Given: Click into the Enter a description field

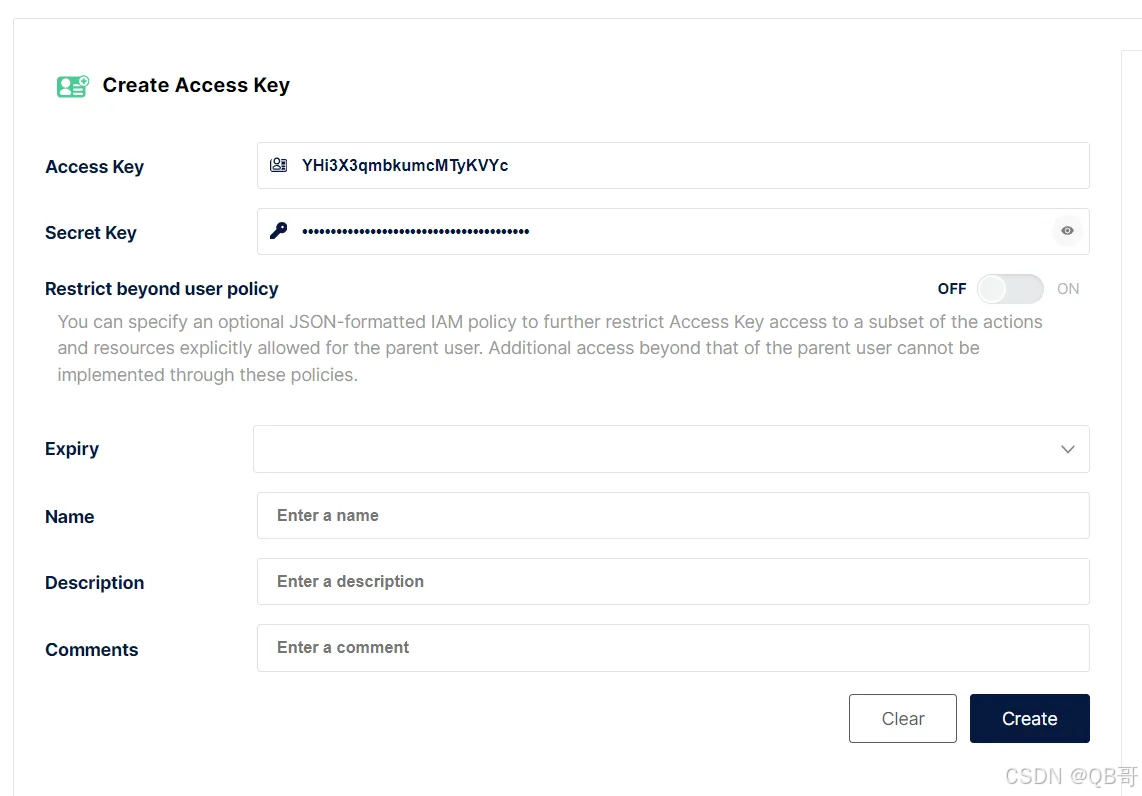Looking at the screenshot, I should (672, 582).
